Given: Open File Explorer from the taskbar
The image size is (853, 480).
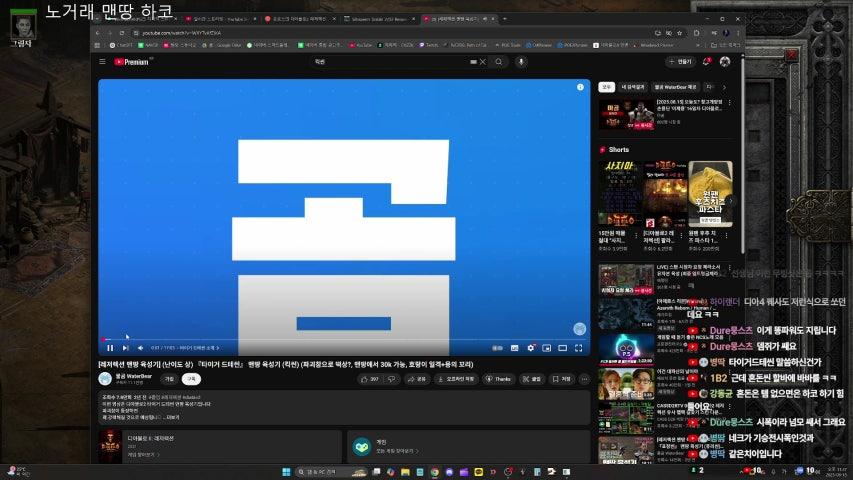Looking at the screenshot, I should coord(405,472).
